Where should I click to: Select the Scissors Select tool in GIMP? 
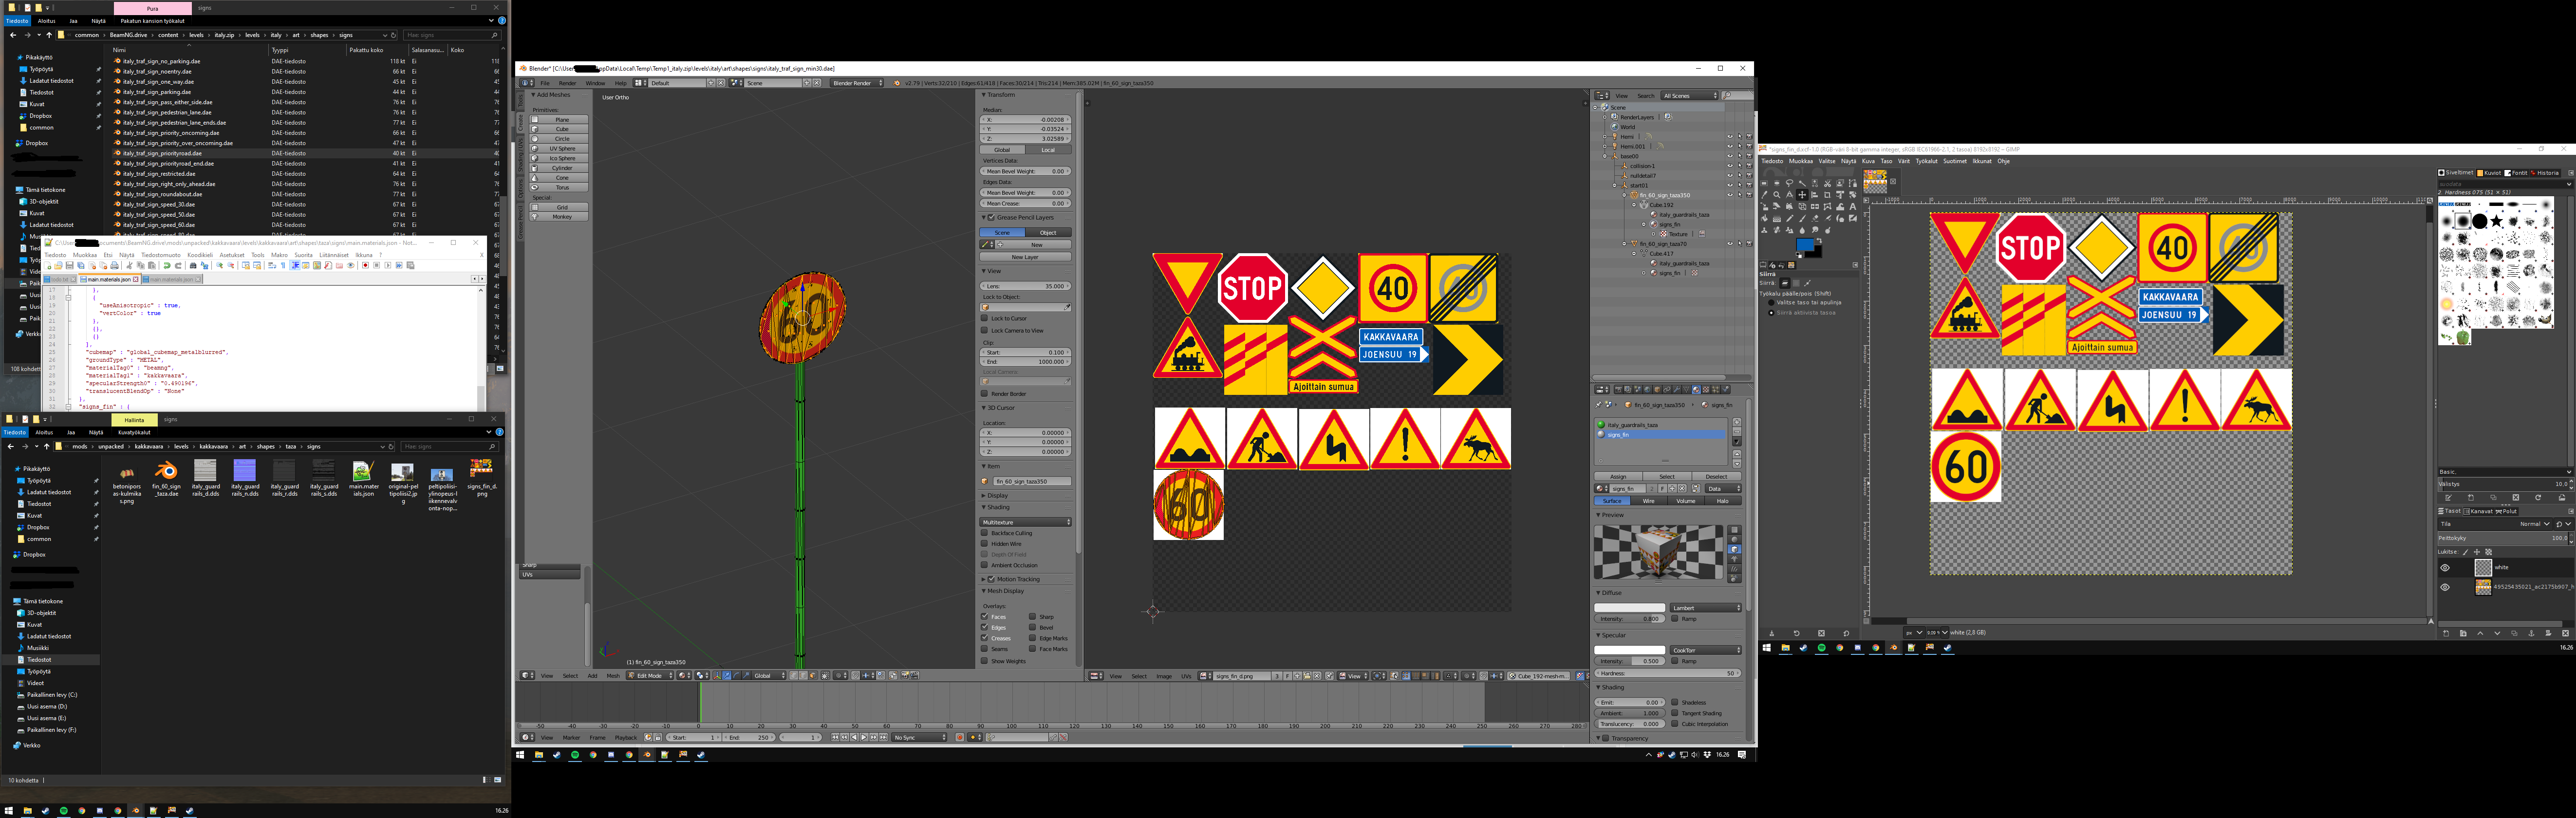tap(1828, 183)
